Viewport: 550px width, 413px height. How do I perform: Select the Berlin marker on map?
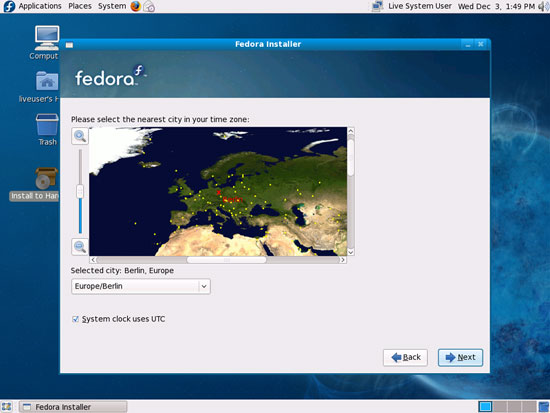(219, 192)
